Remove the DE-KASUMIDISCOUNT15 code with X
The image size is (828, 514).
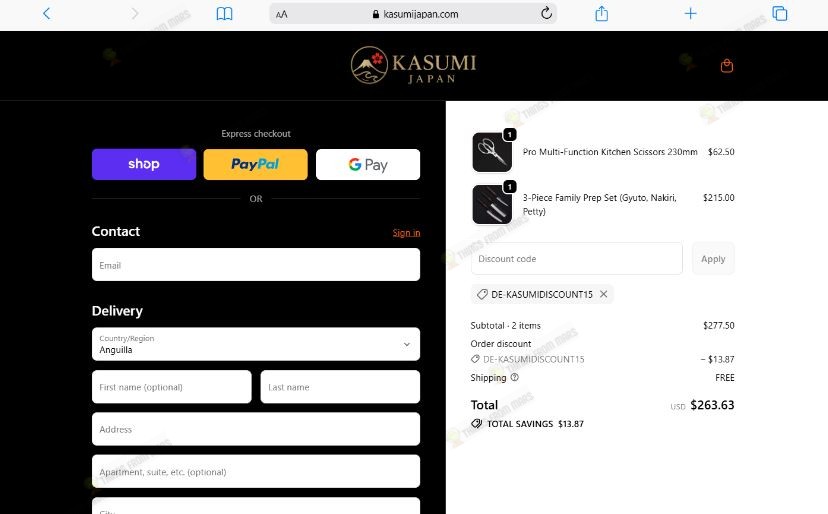(604, 294)
